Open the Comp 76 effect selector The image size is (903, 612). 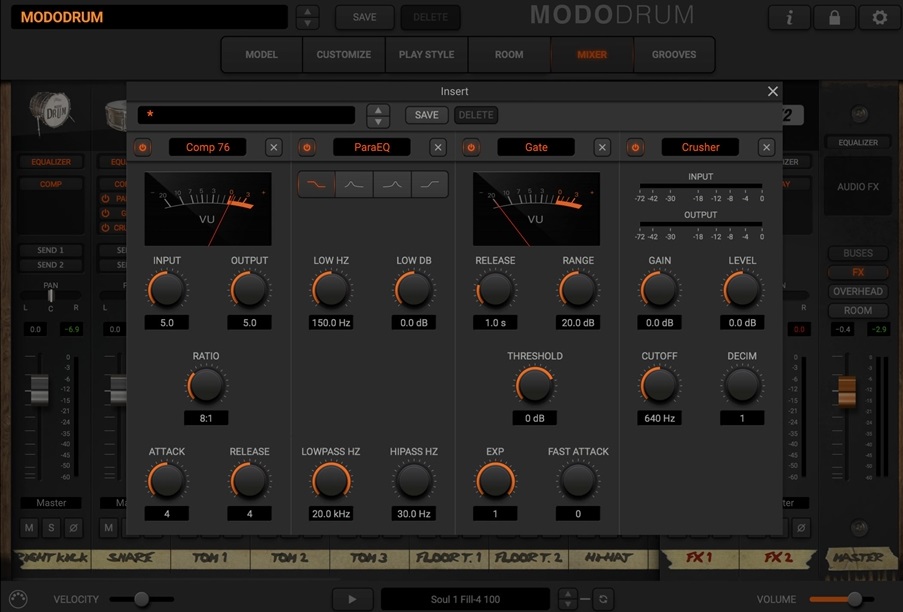pyautogui.click(x=207, y=147)
